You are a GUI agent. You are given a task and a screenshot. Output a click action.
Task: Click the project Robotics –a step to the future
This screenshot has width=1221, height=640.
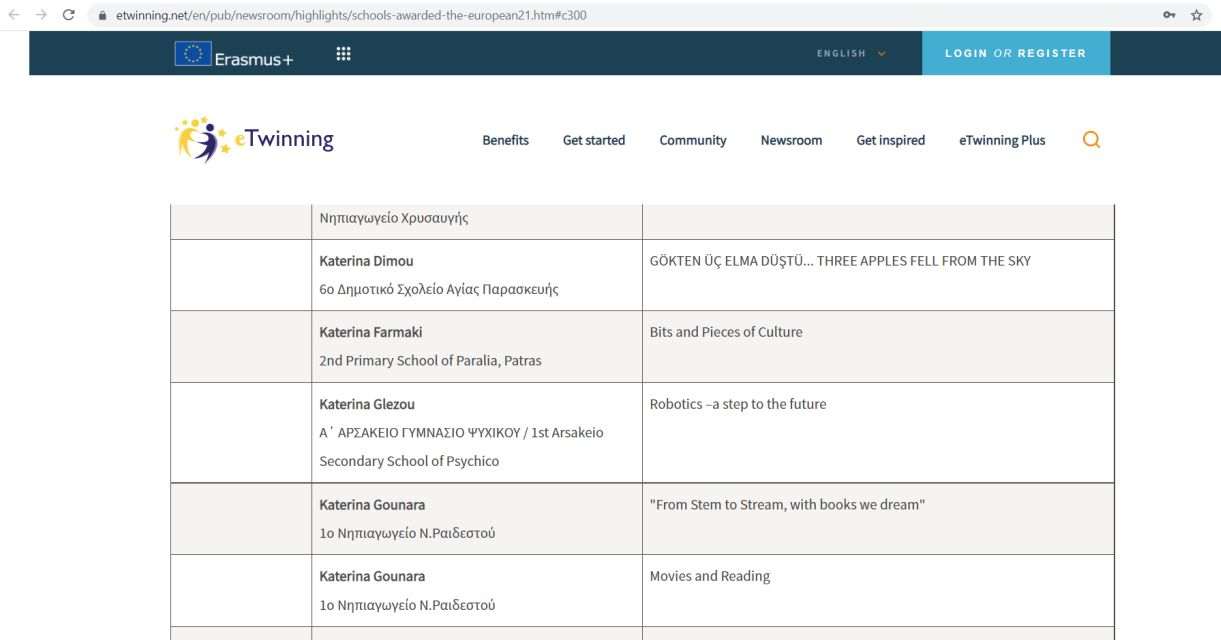click(738, 405)
